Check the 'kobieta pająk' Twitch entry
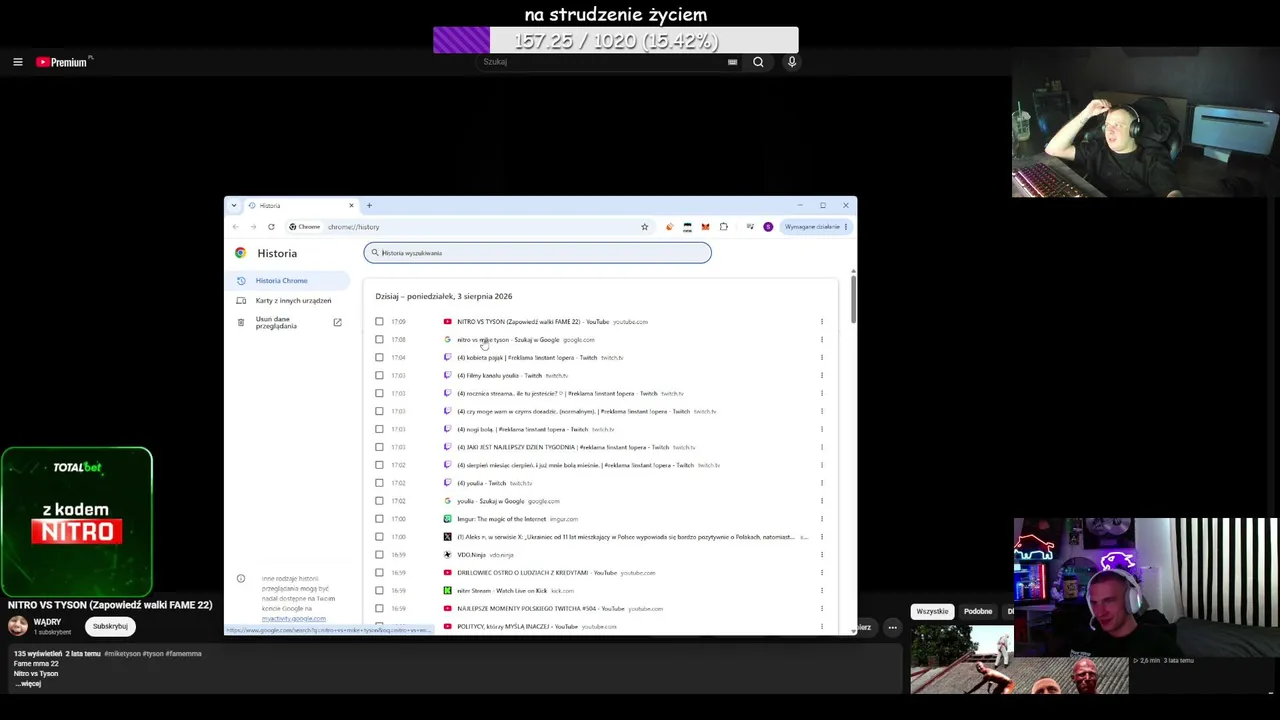The height and width of the screenshot is (720, 1280). click(x=379, y=358)
